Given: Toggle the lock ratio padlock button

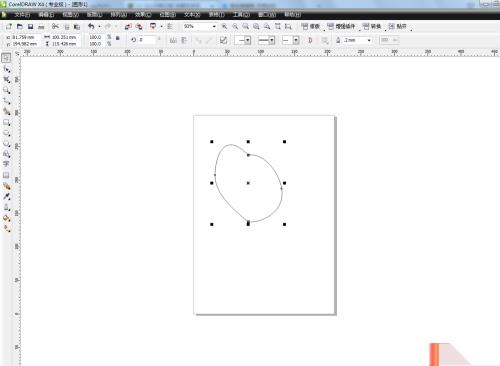Looking at the screenshot, I should click(x=117, y=38).
